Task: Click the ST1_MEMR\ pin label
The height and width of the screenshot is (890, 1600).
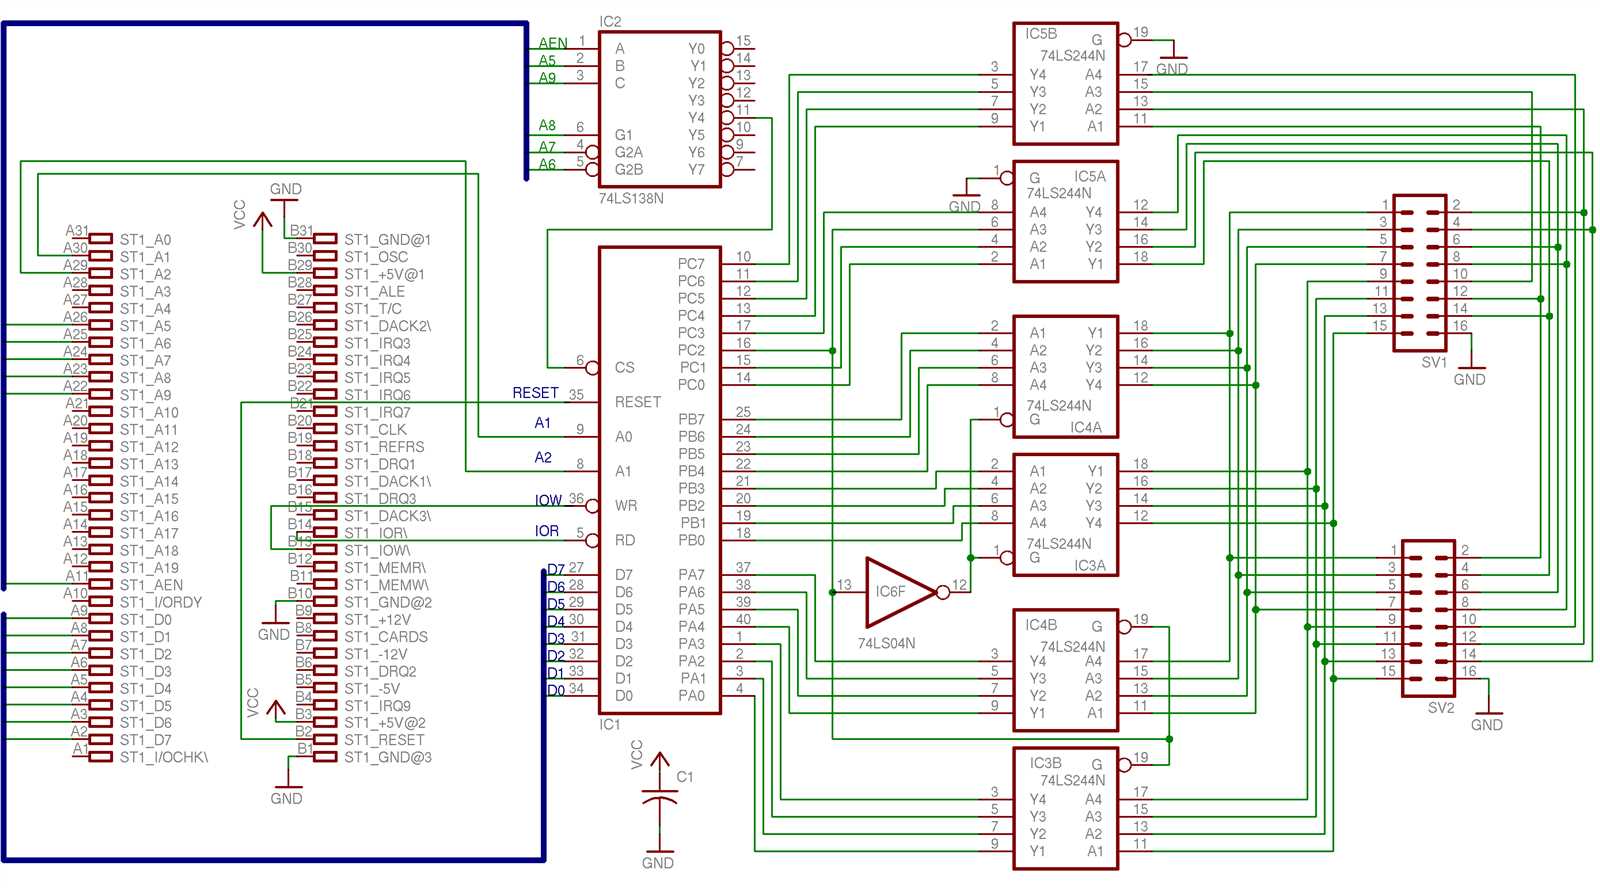Action: tap(385, 568)
